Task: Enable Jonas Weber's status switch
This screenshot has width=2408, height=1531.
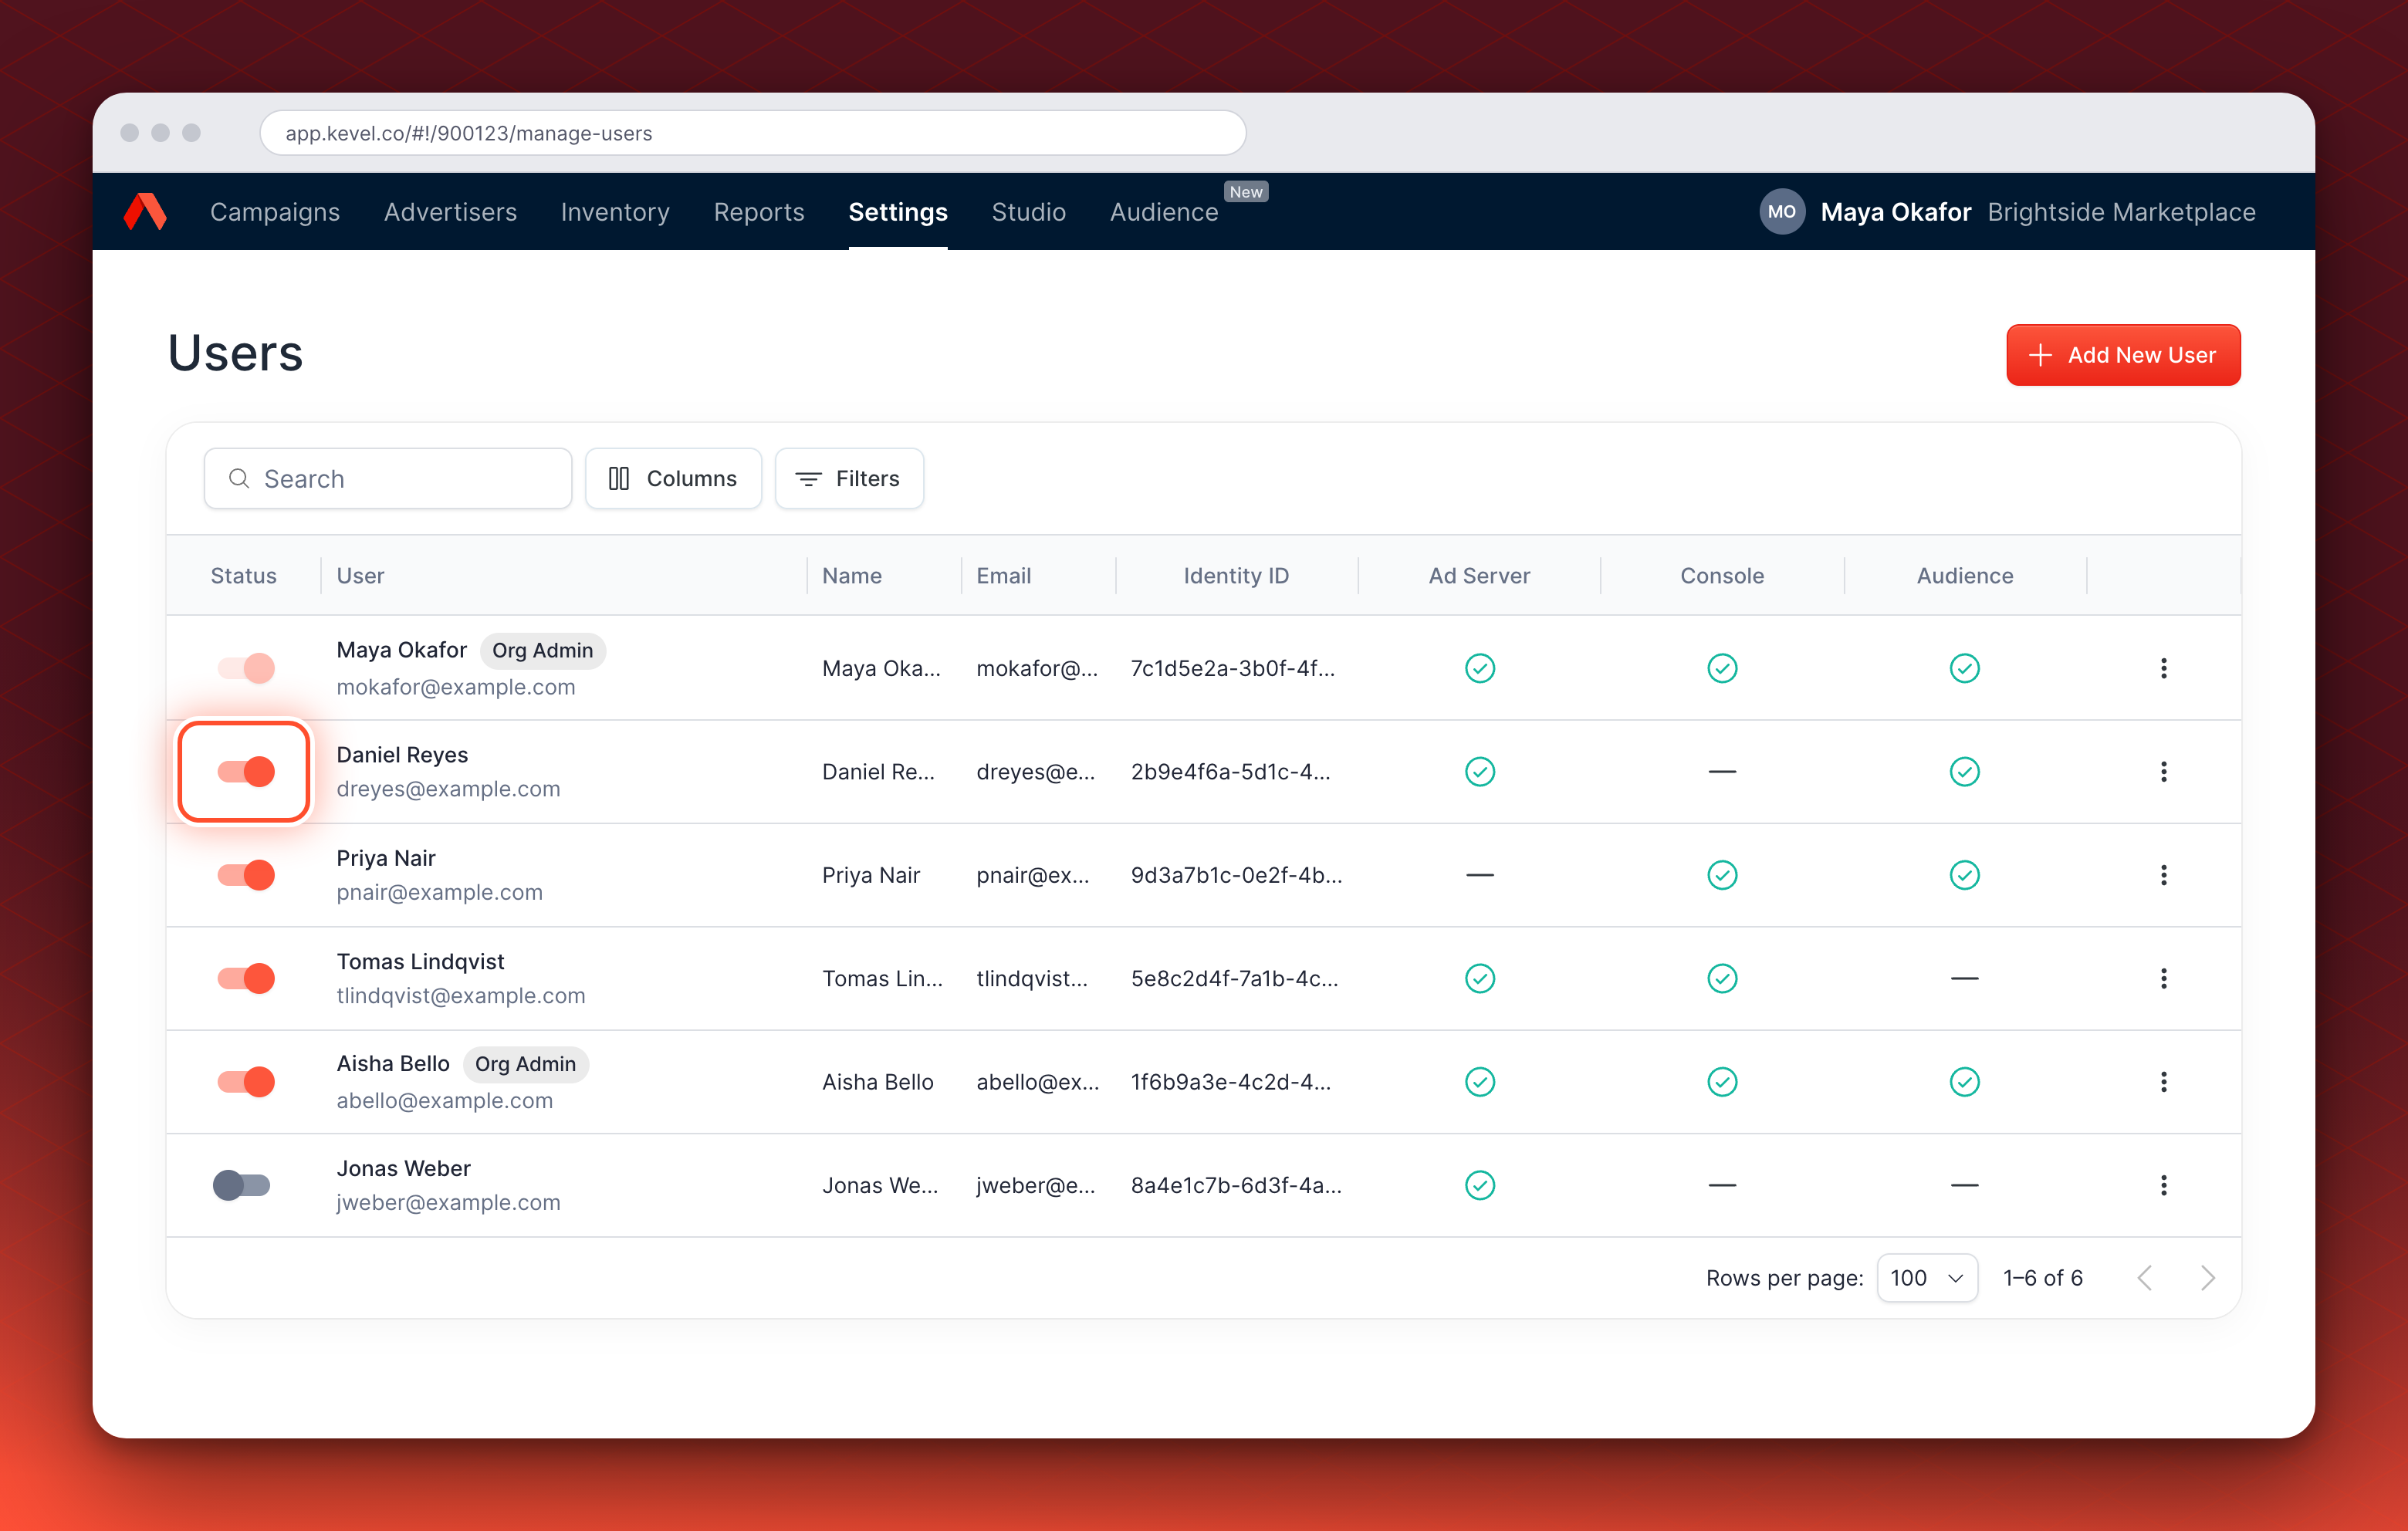Action: 242,1185
